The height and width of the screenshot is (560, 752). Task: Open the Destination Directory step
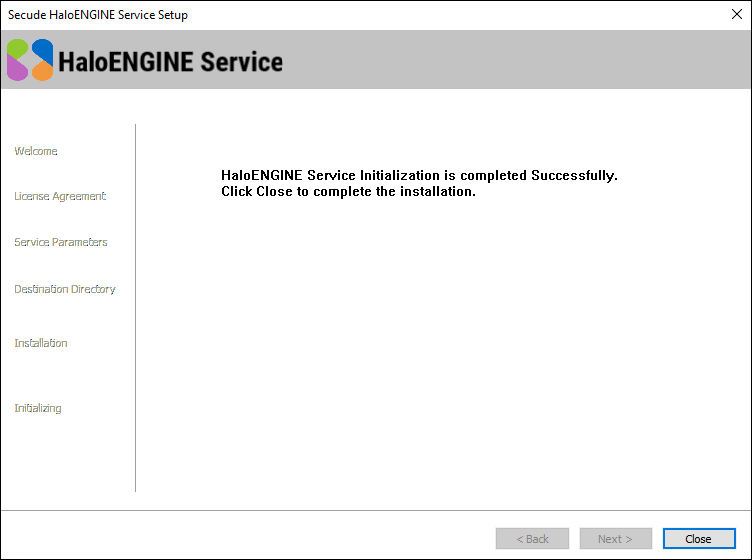coord(65,289)
